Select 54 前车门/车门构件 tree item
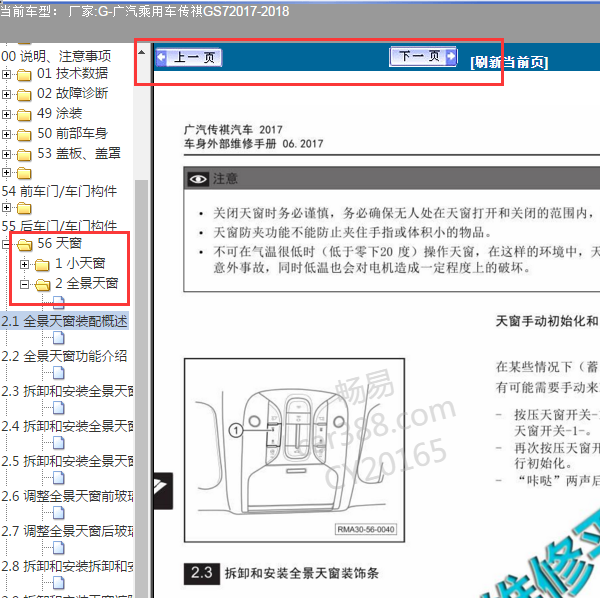600x598 pixels. (59, 191)
